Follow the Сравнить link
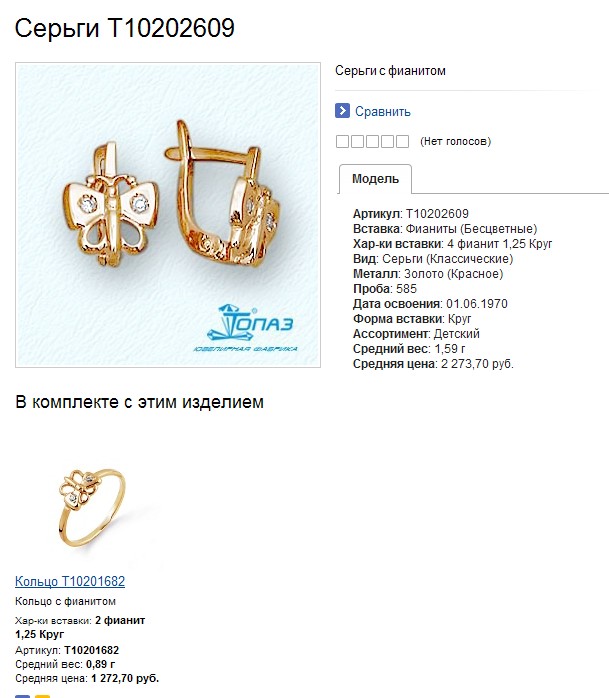Image resolution: width=609 pixels, height=698 pixels. coord(382,111)
